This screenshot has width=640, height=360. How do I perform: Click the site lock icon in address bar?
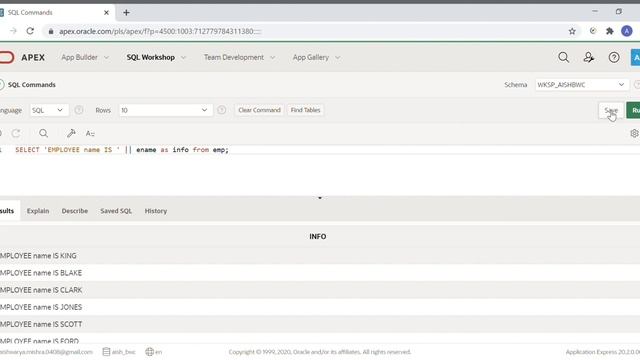click(51, 31)
